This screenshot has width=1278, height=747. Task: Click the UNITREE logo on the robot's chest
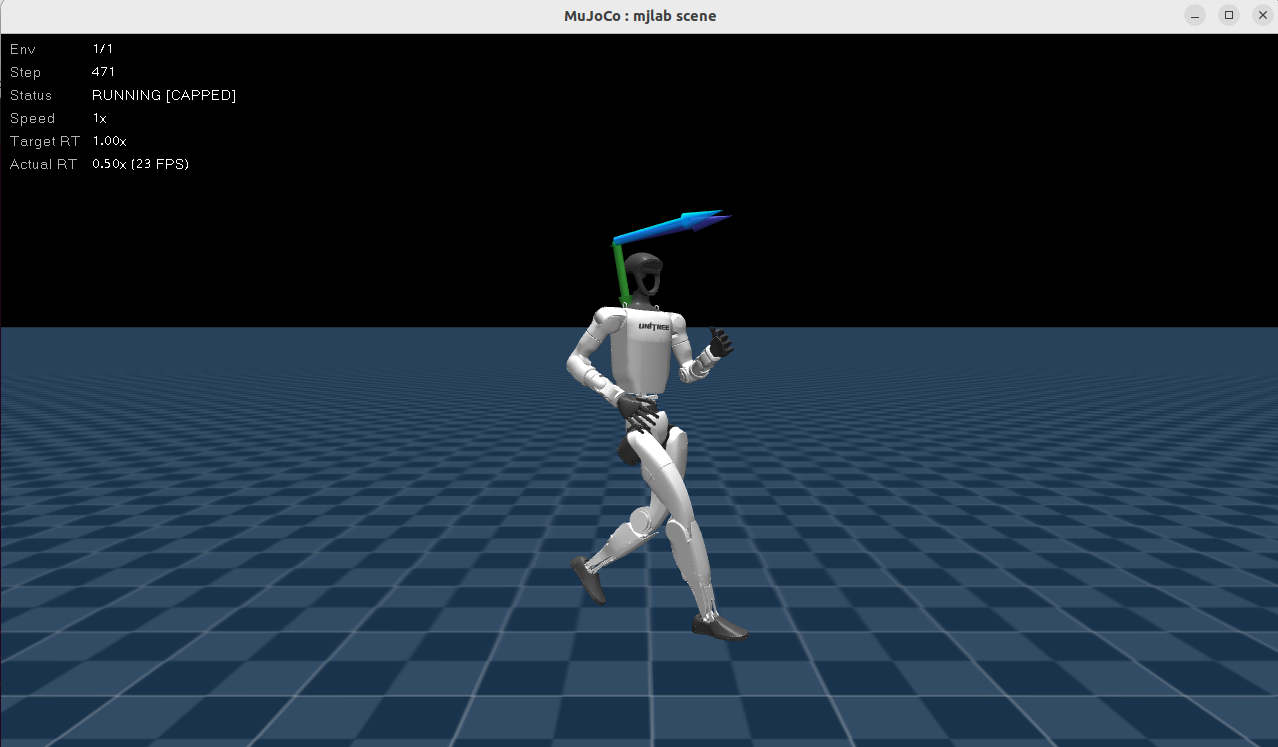(656, 325)
